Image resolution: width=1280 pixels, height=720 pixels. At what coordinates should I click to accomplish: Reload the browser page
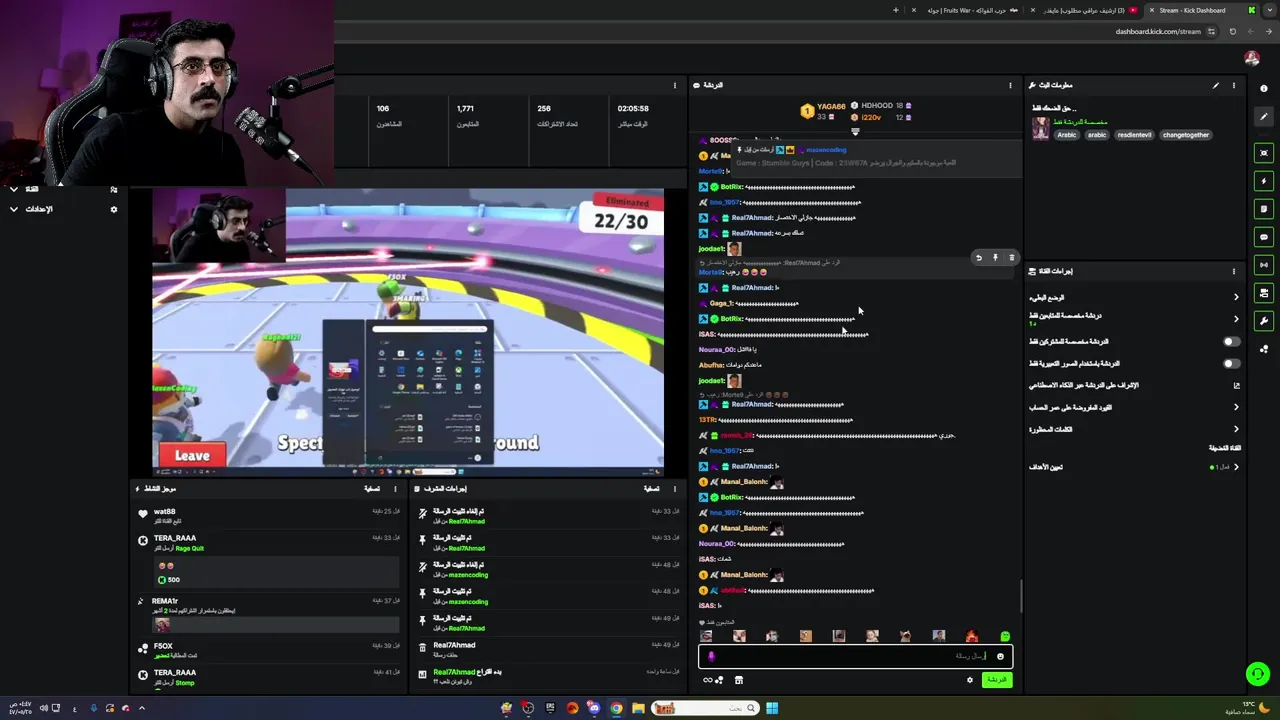(x=1232, y=31)
